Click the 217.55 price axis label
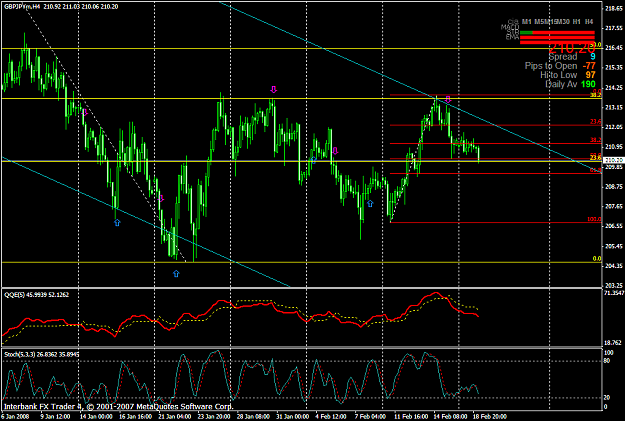625x421 pixels. tap(614, 28)
